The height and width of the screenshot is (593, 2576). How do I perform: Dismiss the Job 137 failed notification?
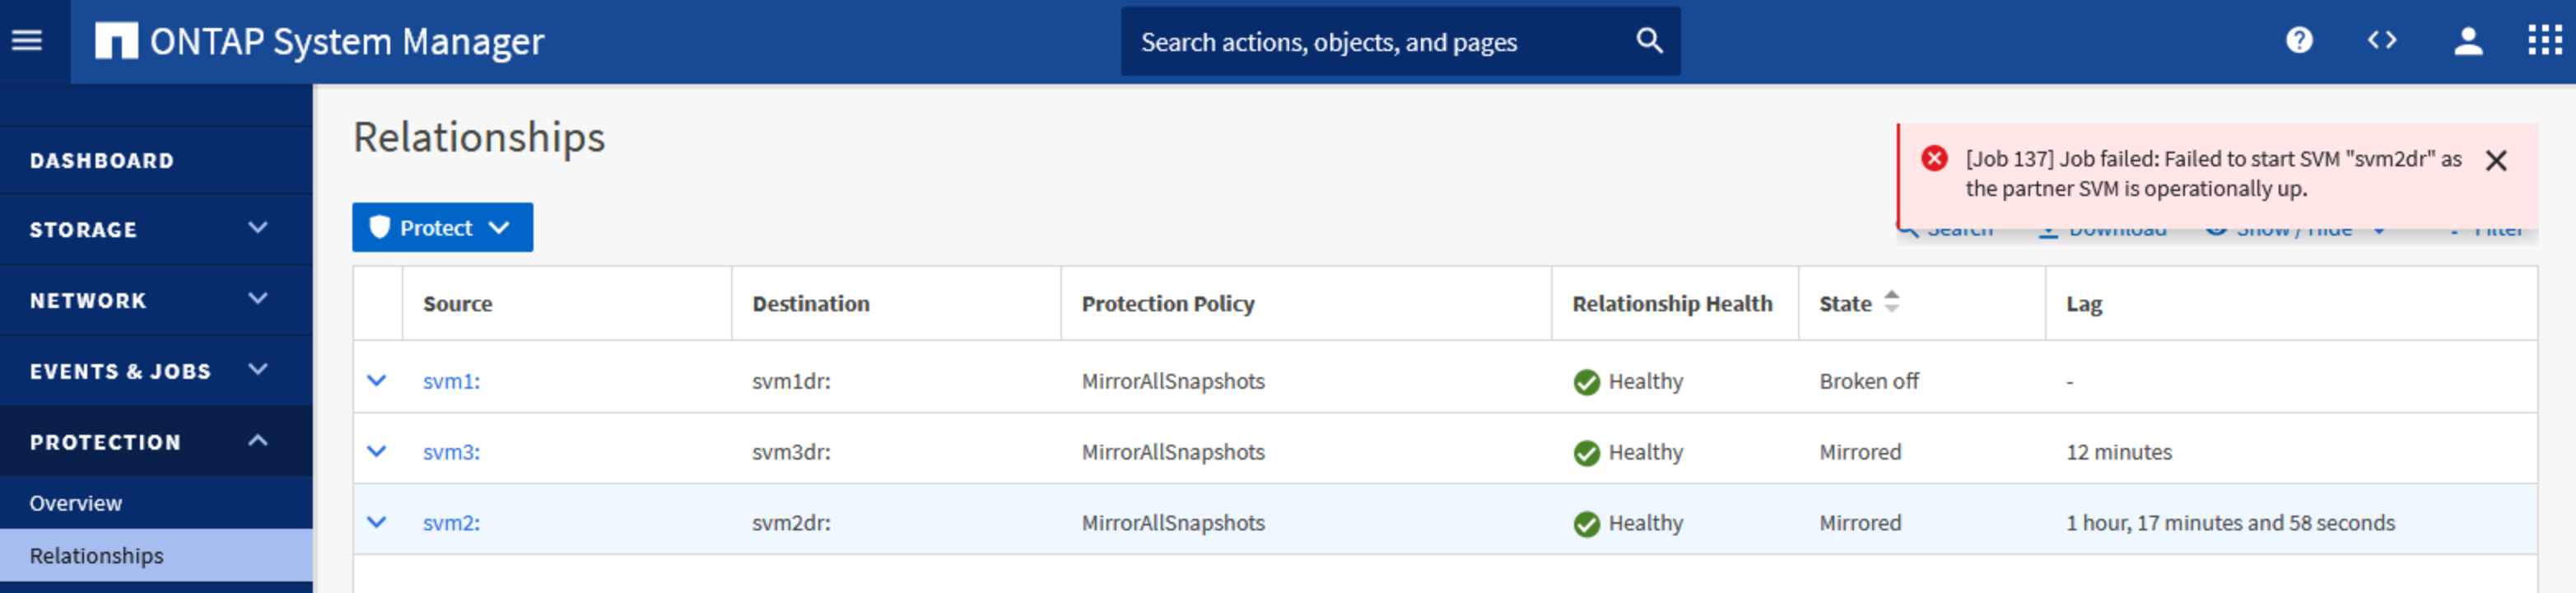pyautogui.click(x=2496, y=161)
